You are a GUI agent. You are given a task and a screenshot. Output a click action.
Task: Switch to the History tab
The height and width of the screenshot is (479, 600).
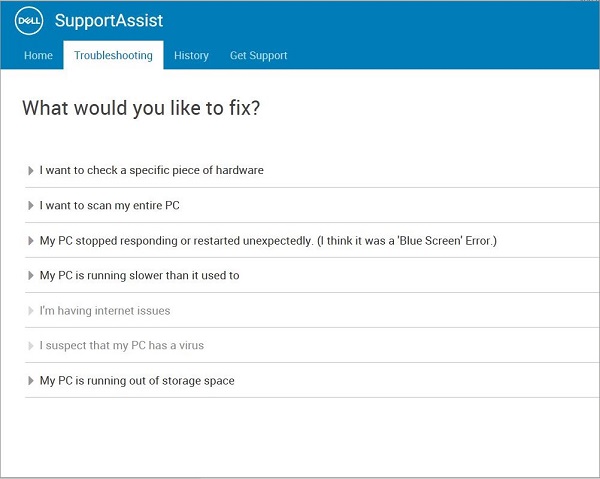pyautogui.click(x=191, y=55)
